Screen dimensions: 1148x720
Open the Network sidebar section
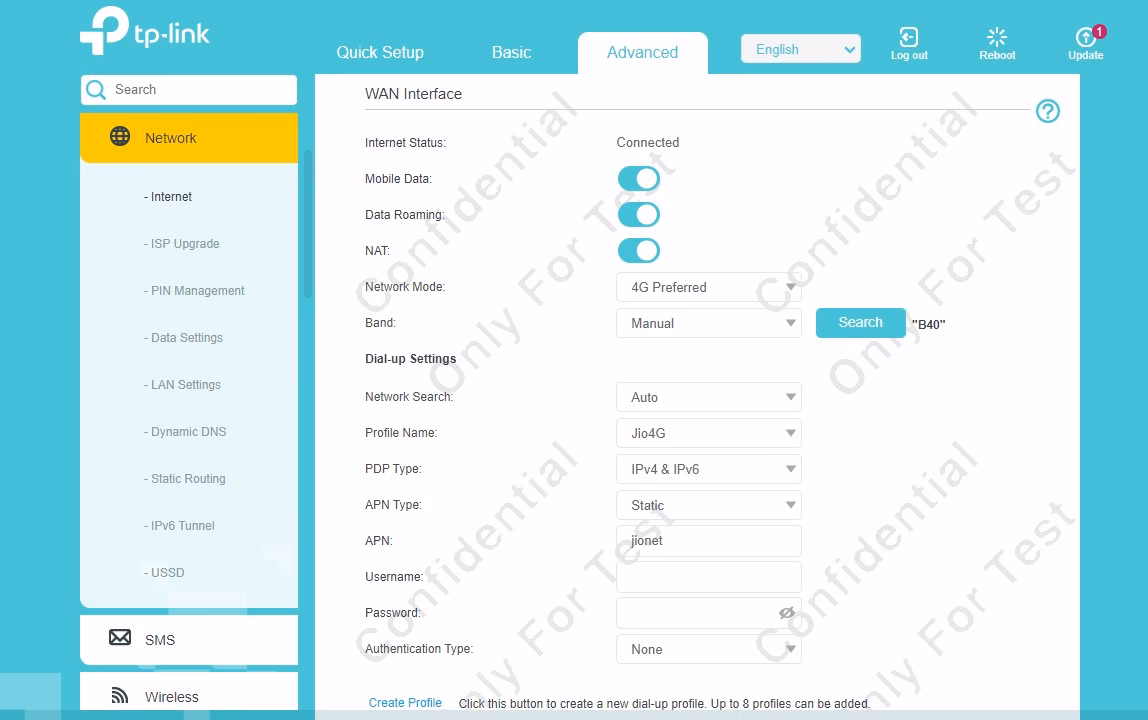[189, 138]
